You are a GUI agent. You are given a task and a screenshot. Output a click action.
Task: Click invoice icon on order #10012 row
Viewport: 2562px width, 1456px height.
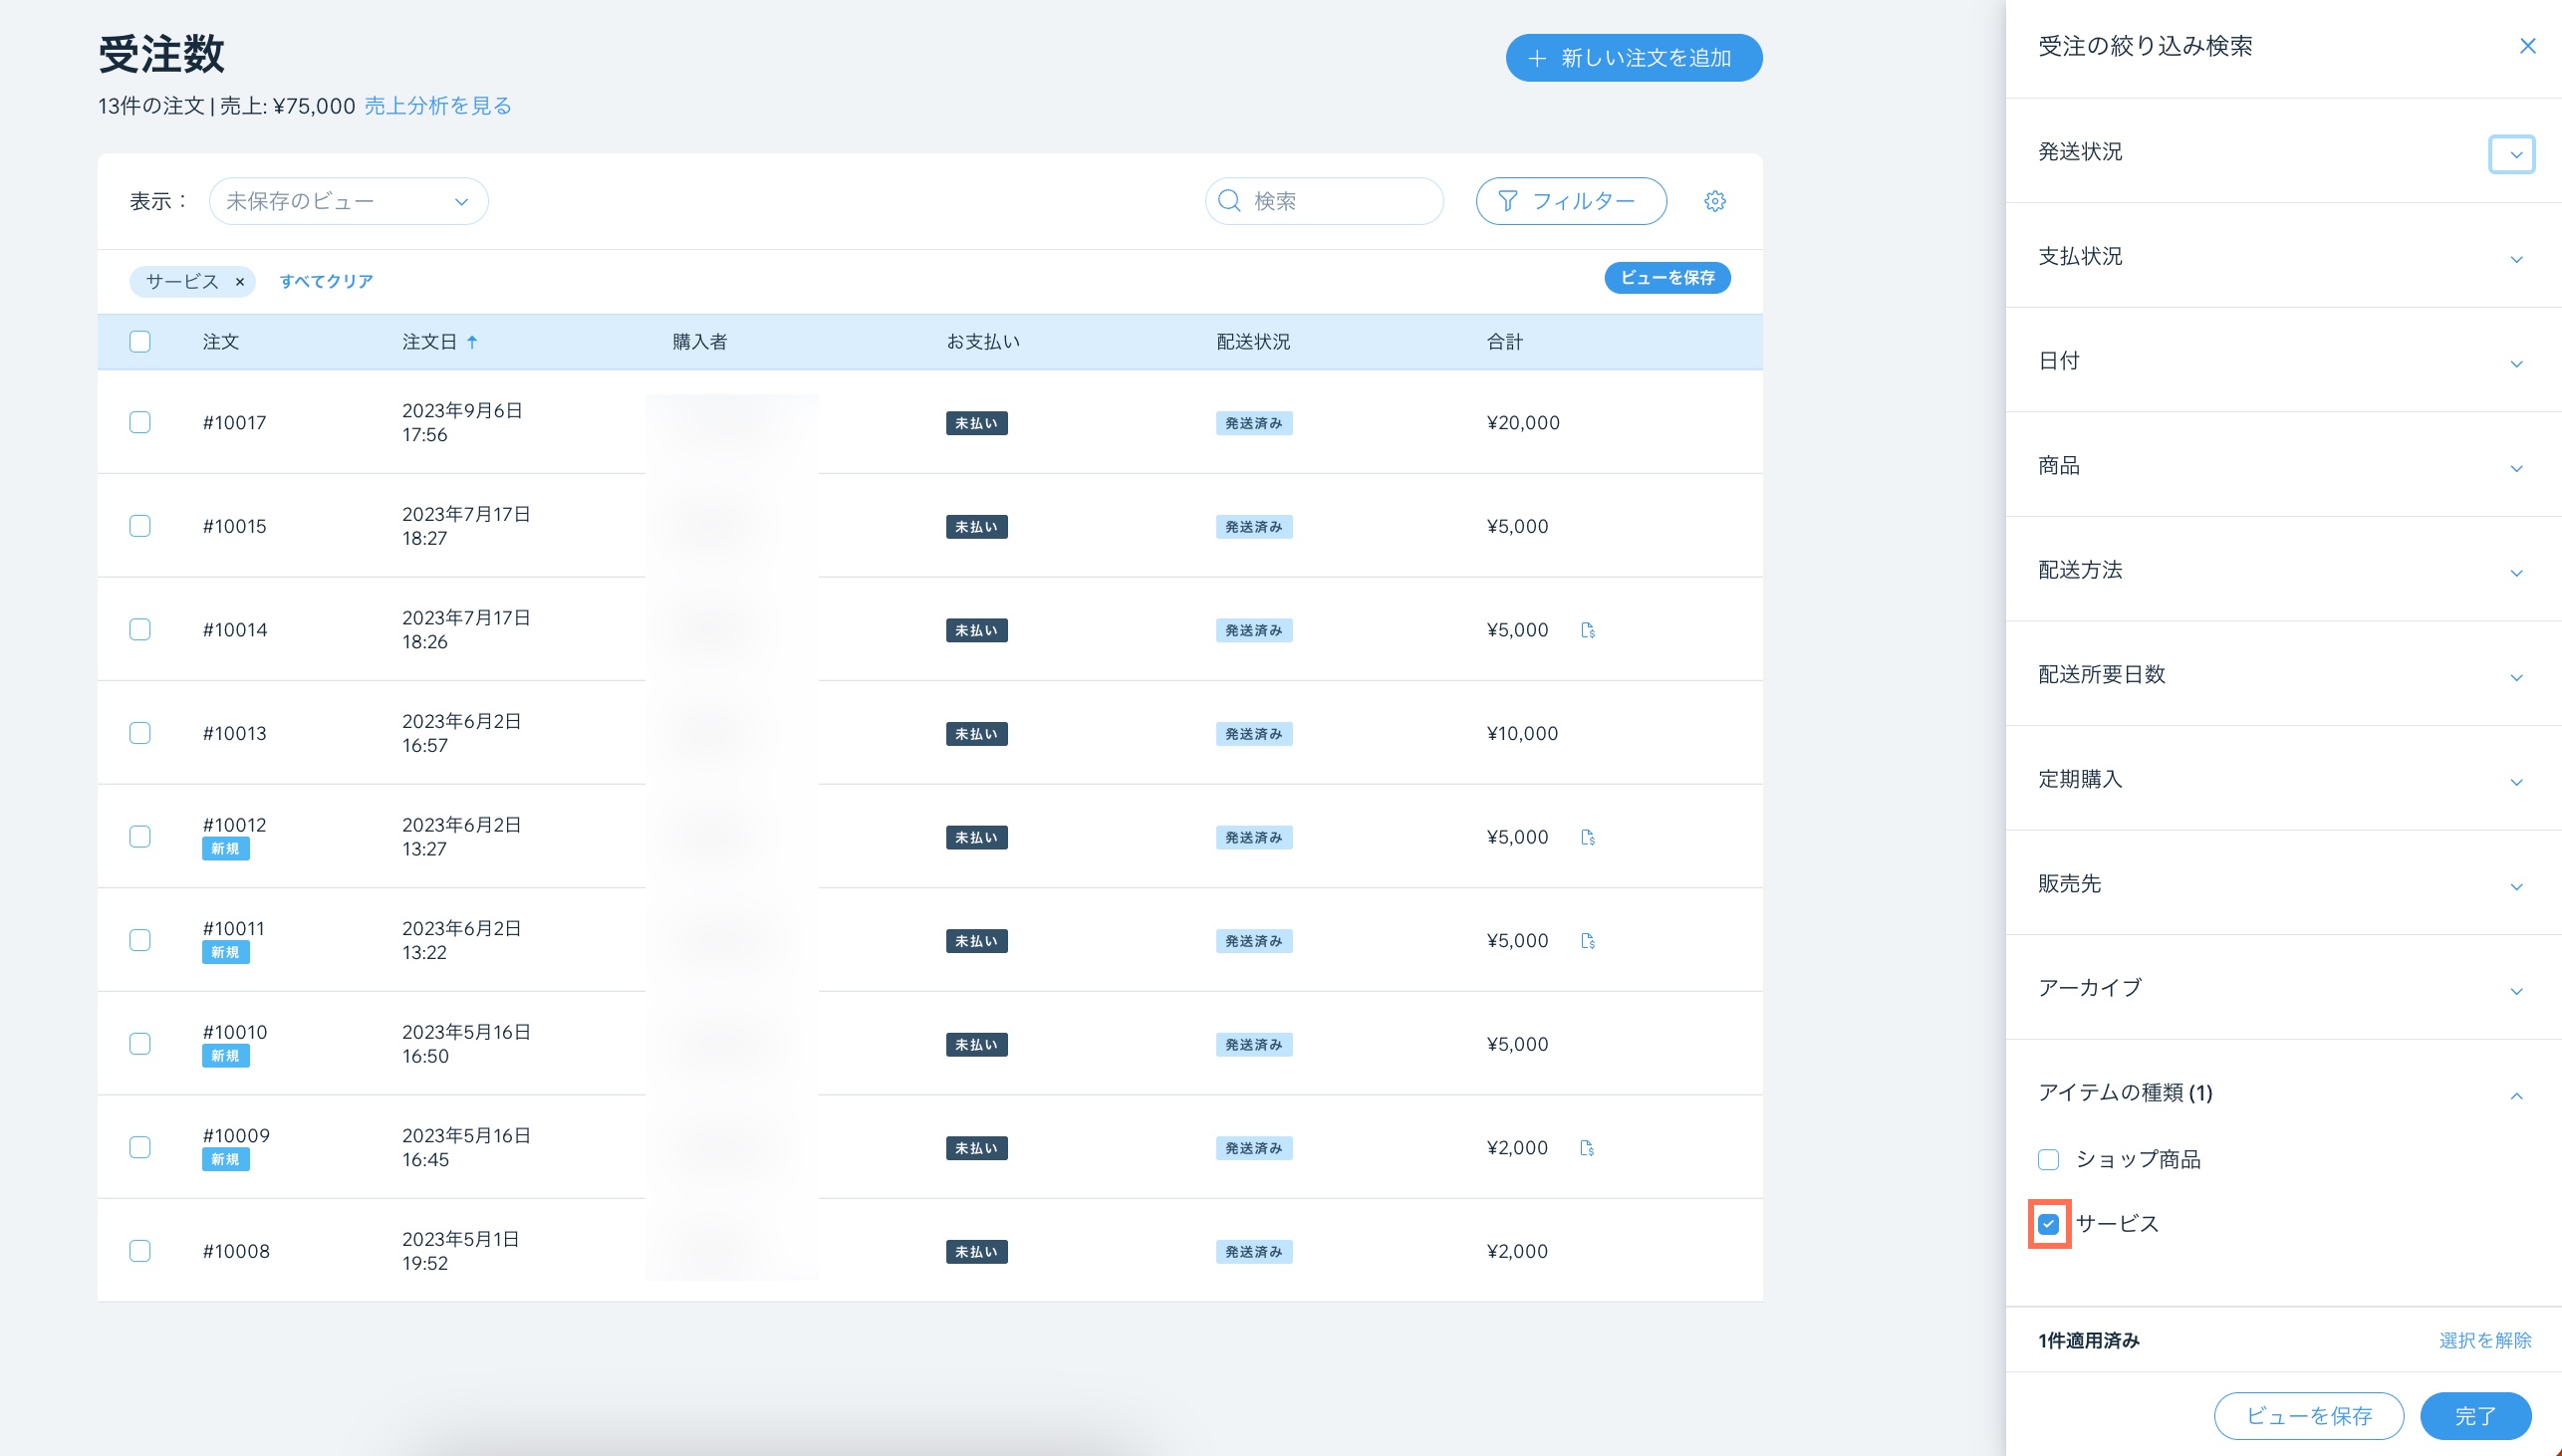[x=1587, y=837]
